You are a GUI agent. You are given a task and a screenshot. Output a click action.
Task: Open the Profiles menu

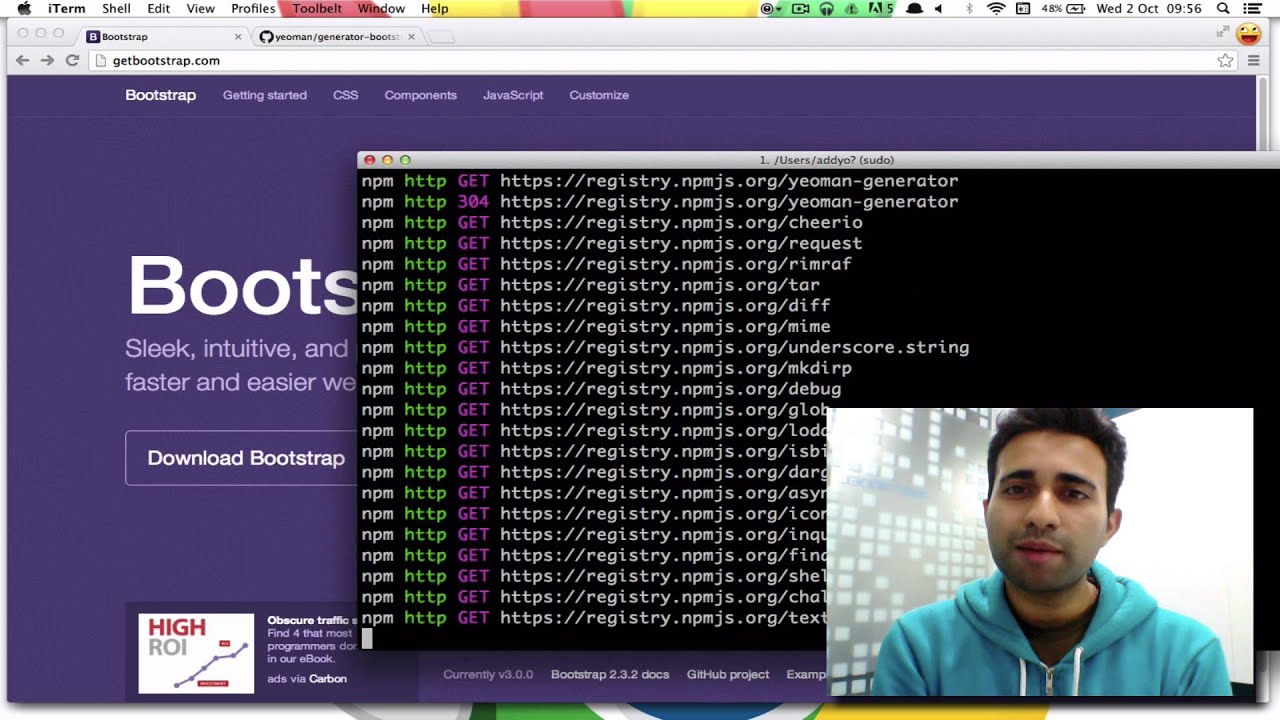(253, 8)
